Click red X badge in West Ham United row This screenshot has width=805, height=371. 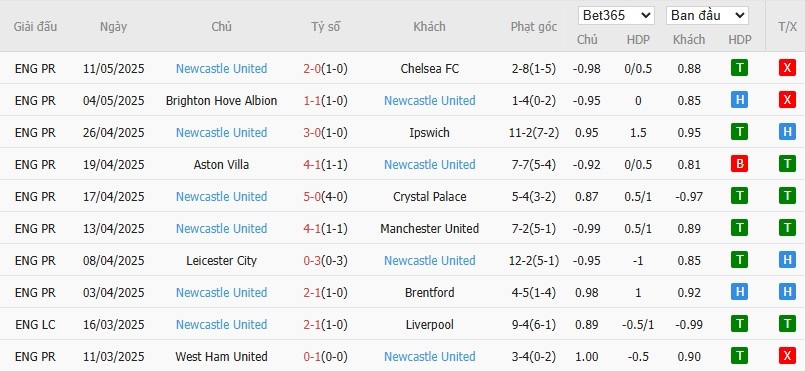pos(787,356)
